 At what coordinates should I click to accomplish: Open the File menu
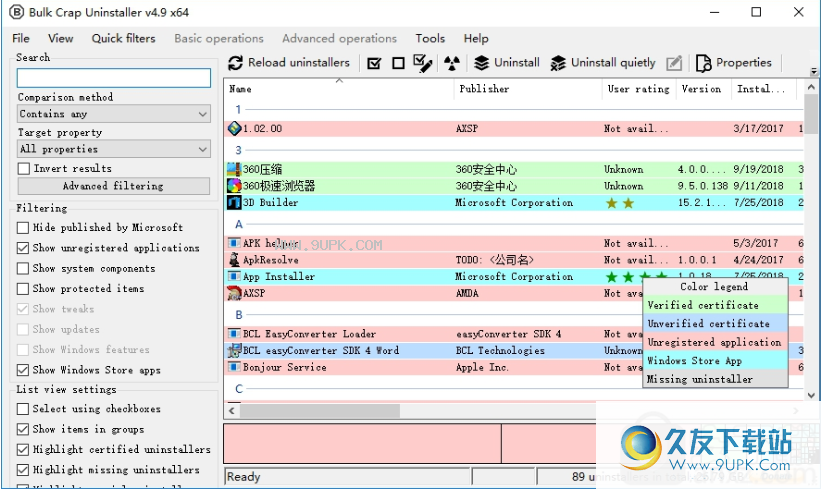coord(21,38)
